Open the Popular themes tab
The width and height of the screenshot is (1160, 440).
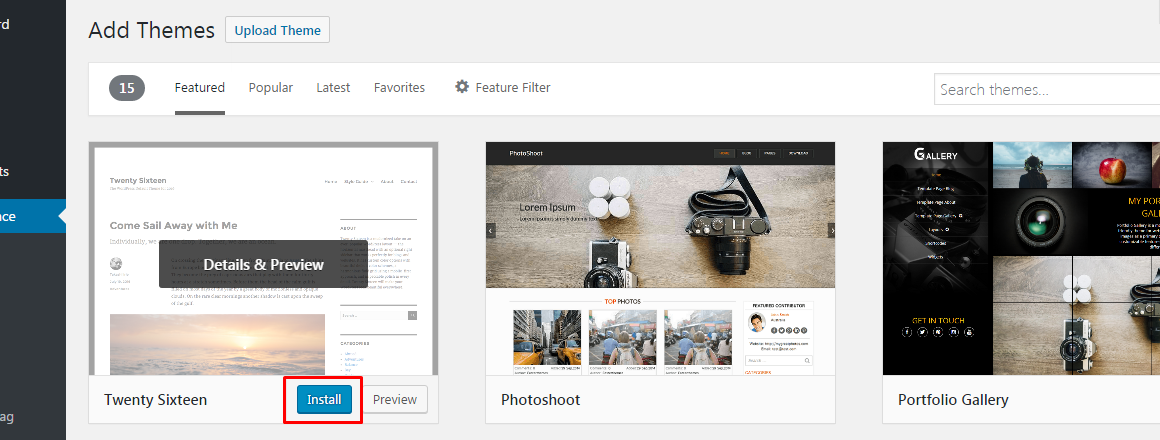(271, 87)
